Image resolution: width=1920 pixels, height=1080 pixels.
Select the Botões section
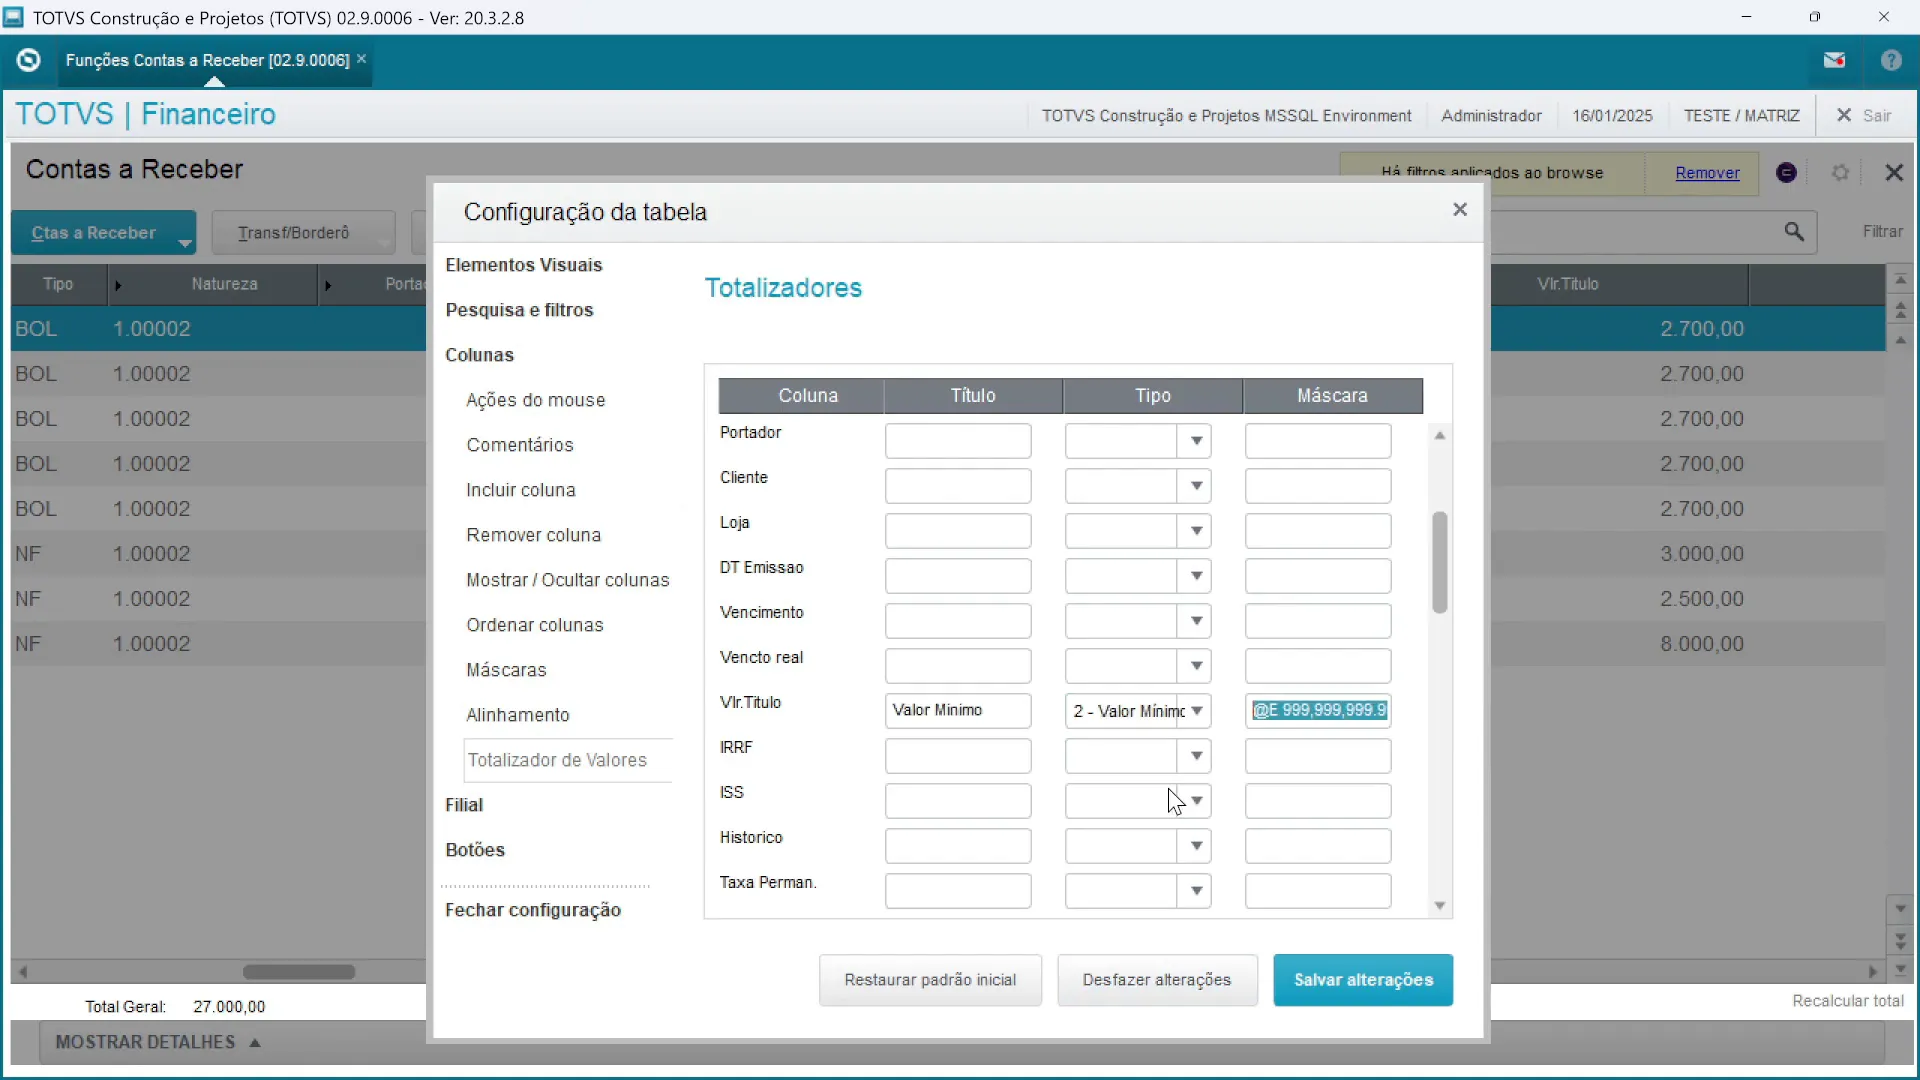pyautogui.click(x=475, y=850)
